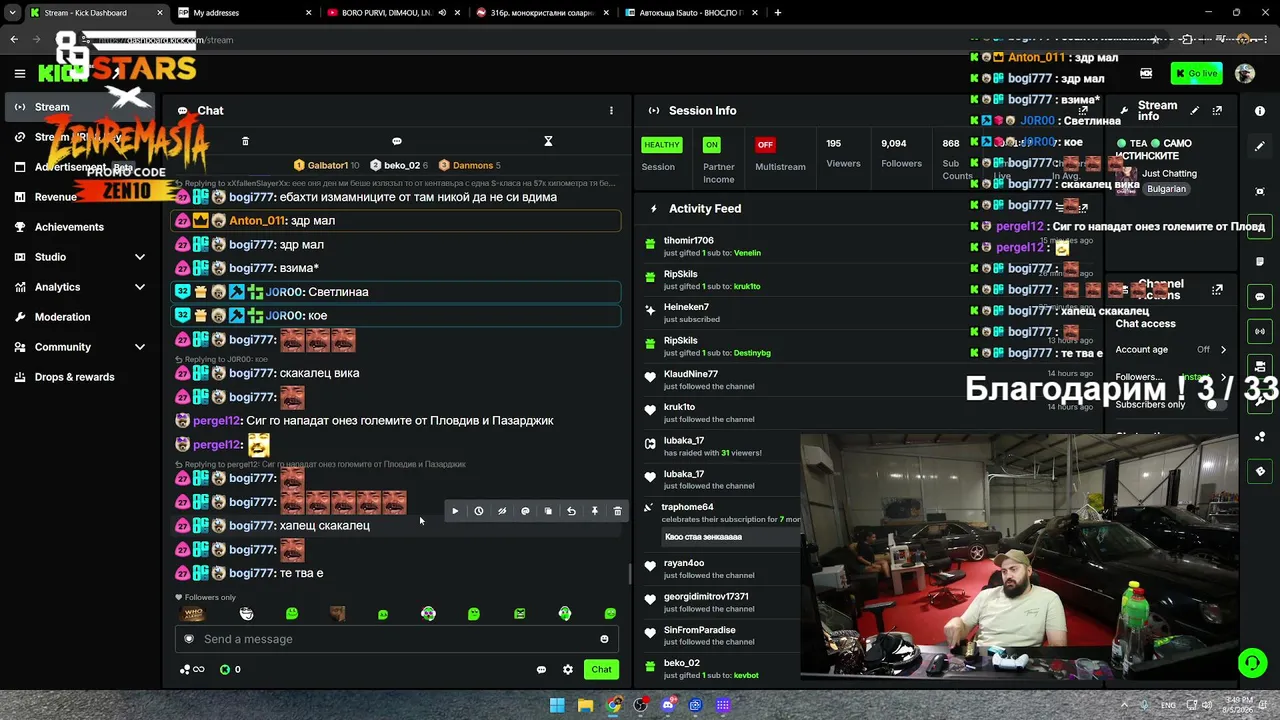Open the Venelin link in Activity Feed
Screen dimensions: 1280x720
click(x=747, y=253)
